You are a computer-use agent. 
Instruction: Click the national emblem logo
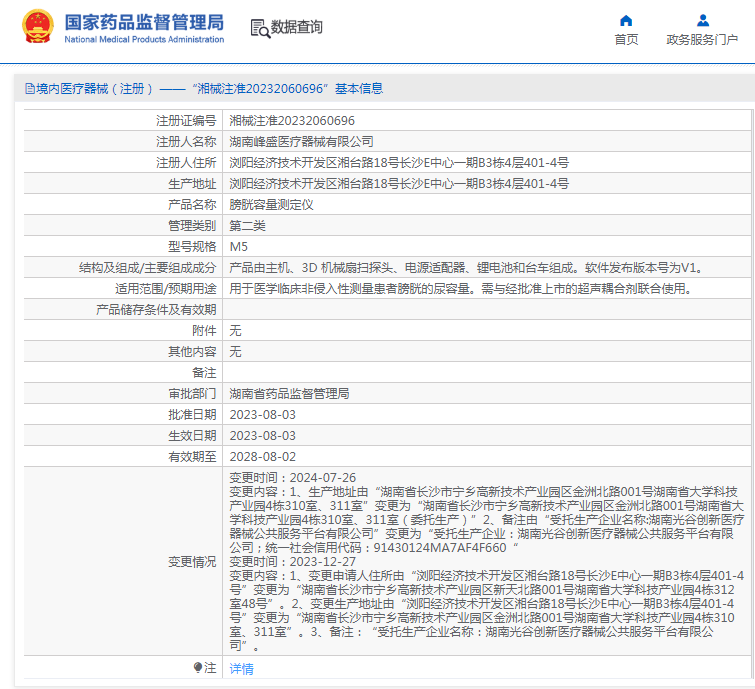coord(38,27)
